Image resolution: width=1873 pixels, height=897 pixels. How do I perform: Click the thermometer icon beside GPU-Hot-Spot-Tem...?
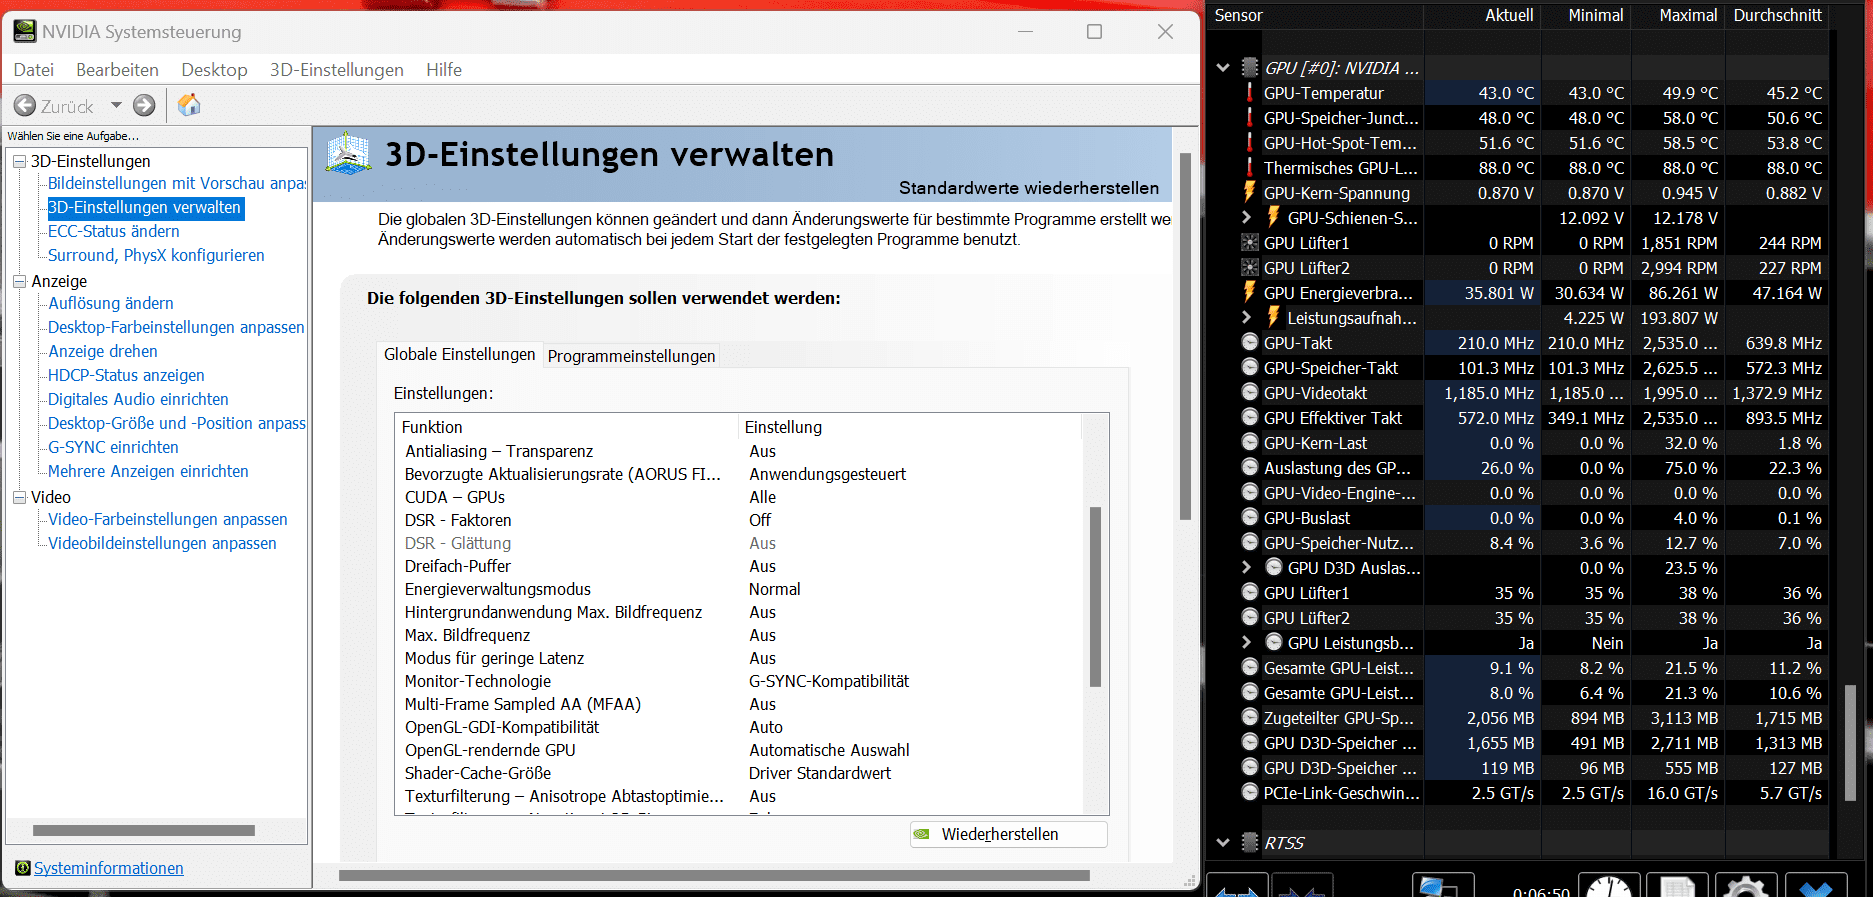click(1249, 143)
